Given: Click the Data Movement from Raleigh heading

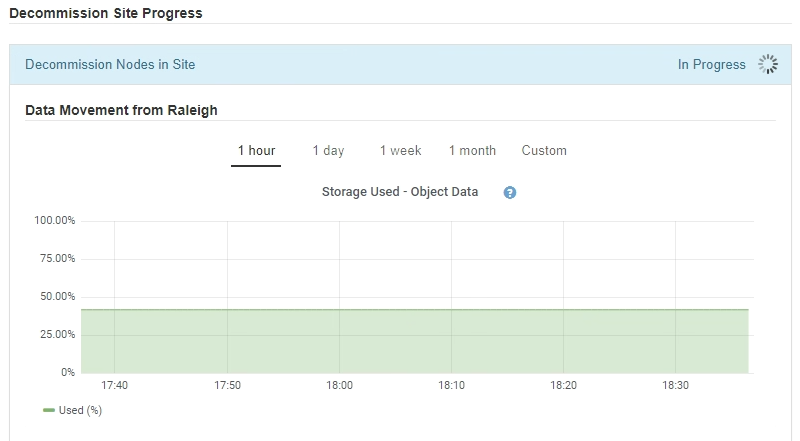Looking at the screenshot, I should point(121,110).
